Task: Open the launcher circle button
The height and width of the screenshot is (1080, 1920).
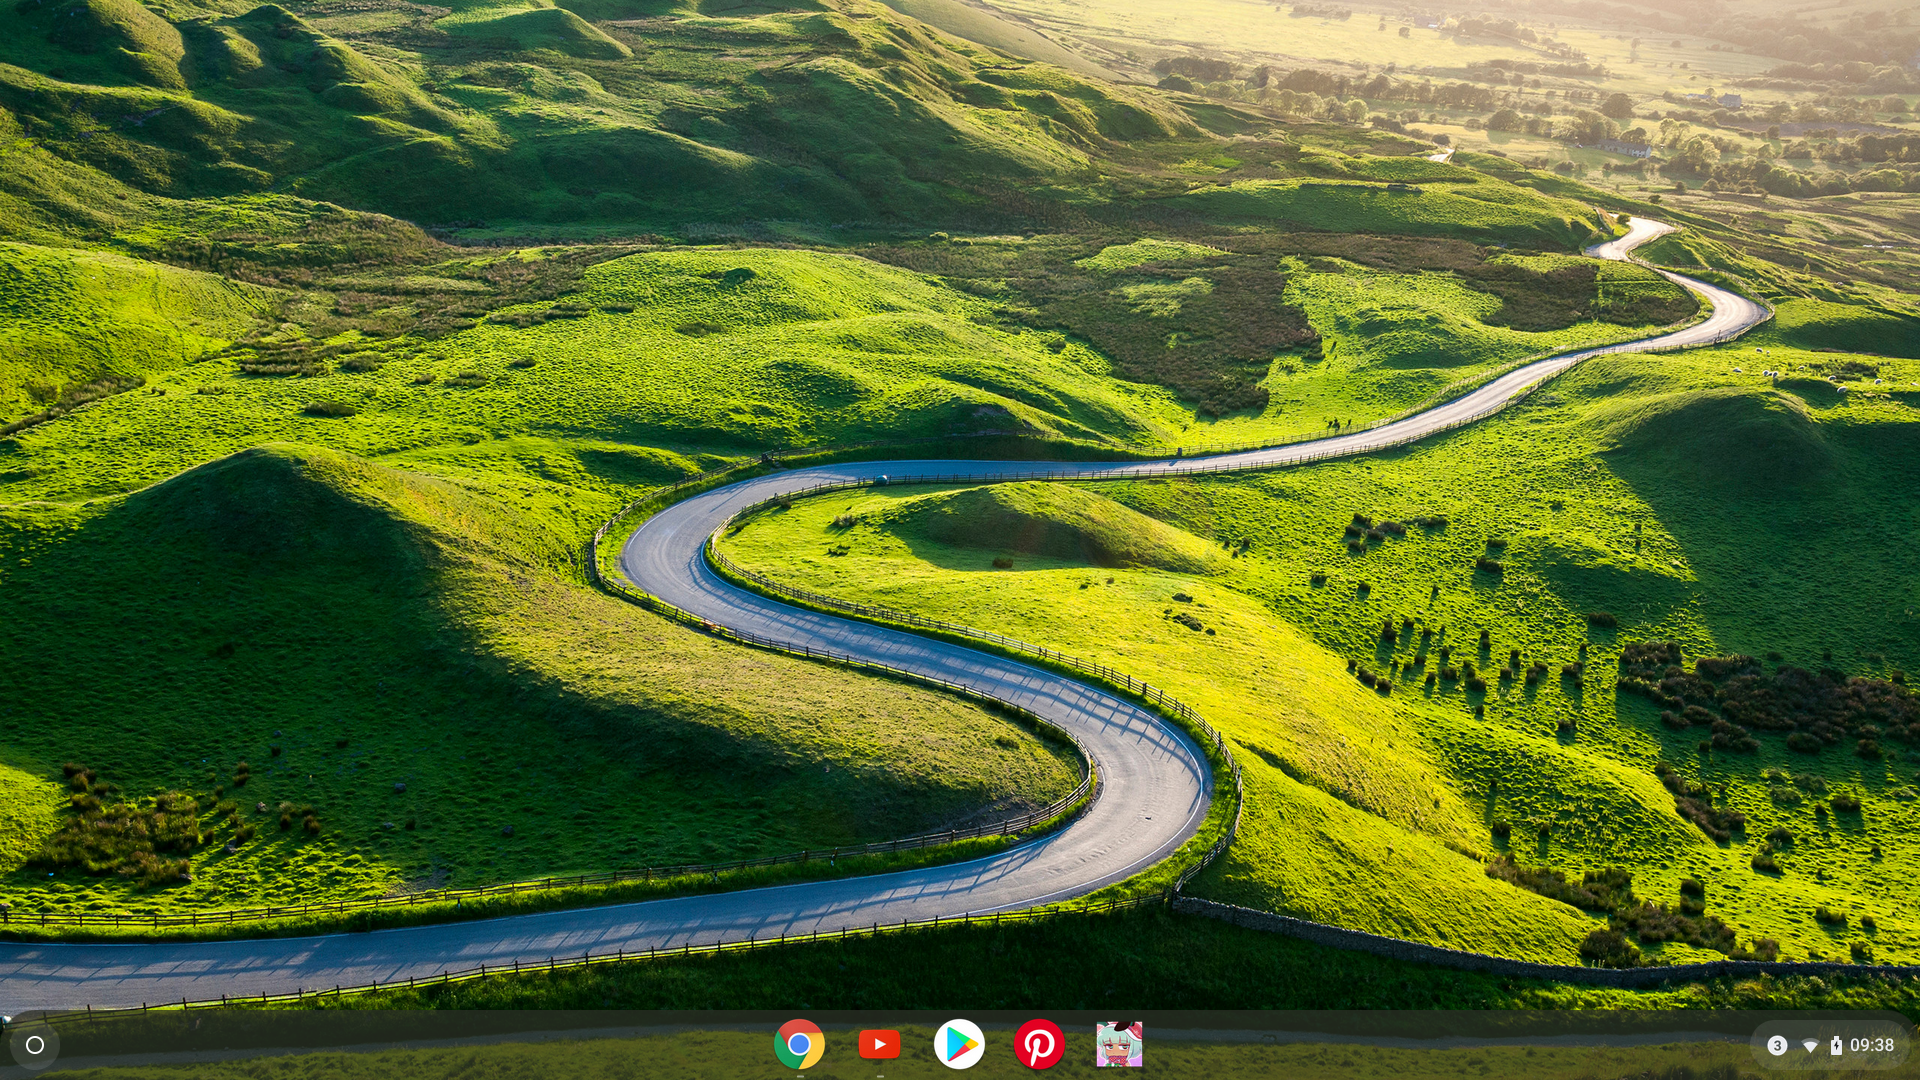Action: 35,1045
